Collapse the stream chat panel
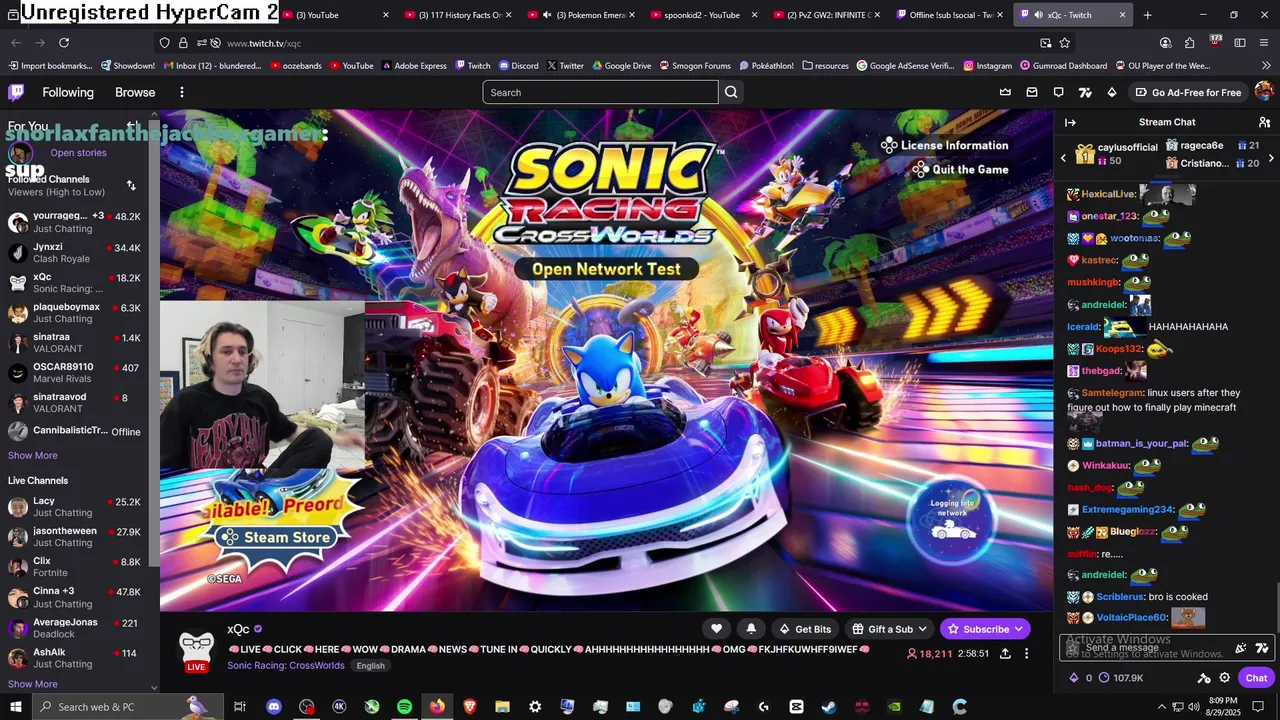 (1070, 122)
